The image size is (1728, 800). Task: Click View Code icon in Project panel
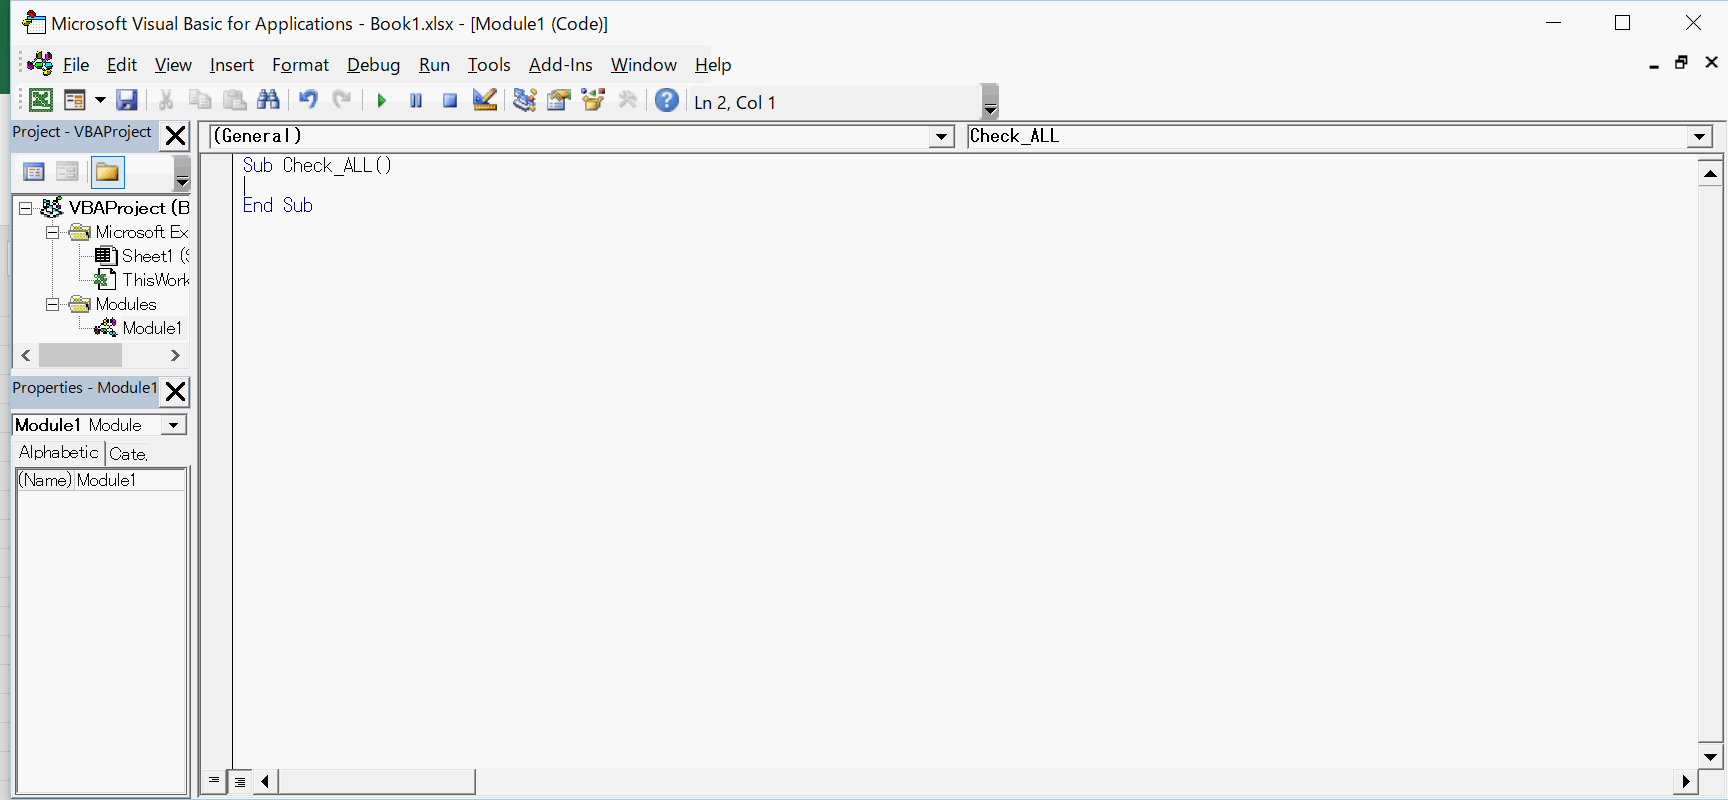pyautogui.click(x=34, y=172)
